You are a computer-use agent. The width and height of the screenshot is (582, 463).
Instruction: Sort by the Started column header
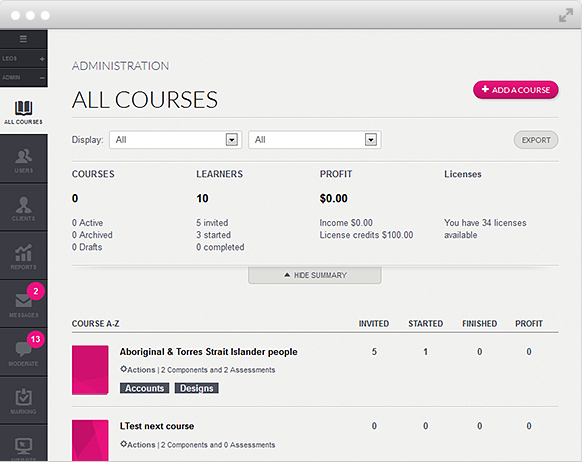click(425, 323)
